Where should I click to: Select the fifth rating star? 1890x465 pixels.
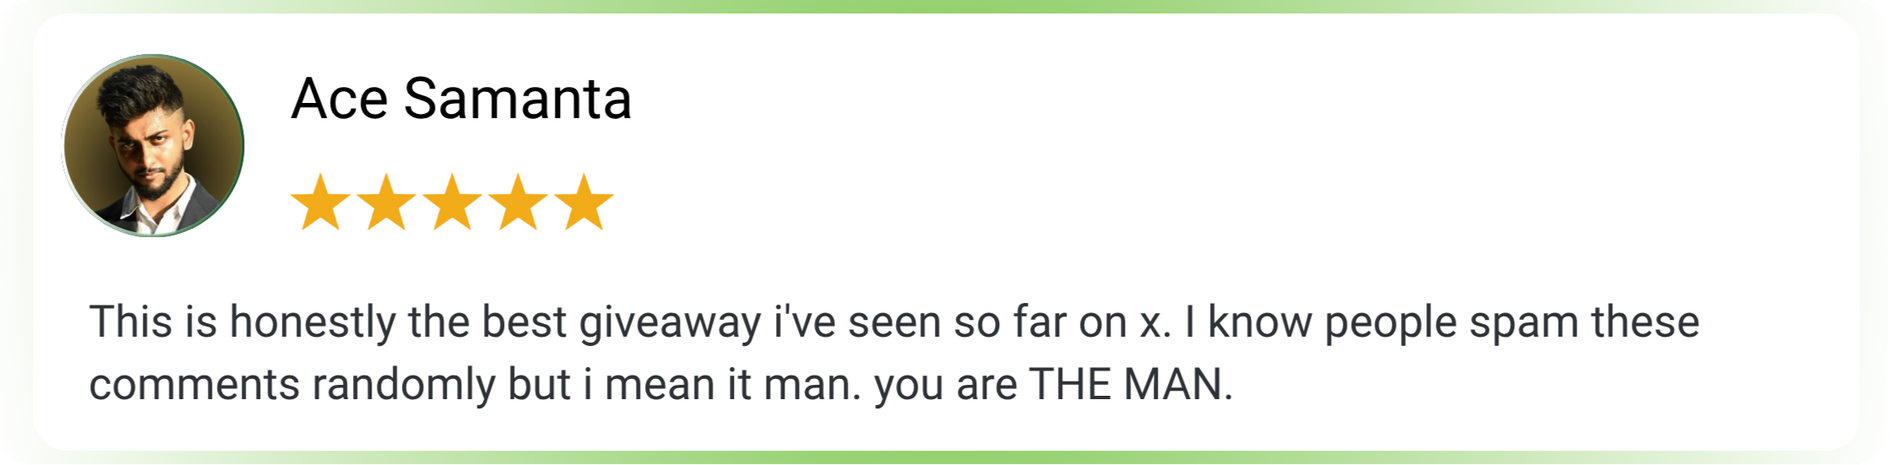584,203
